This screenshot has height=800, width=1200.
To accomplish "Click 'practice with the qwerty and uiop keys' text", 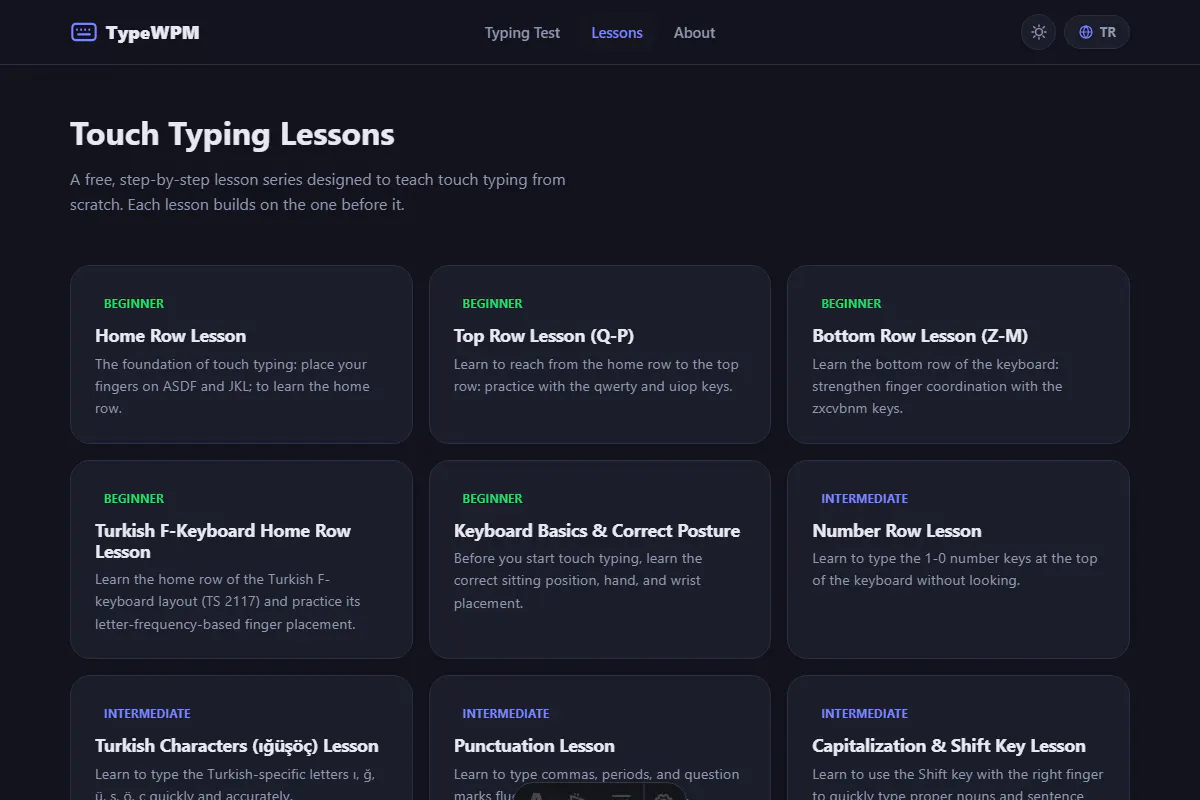I will point(596,375).
